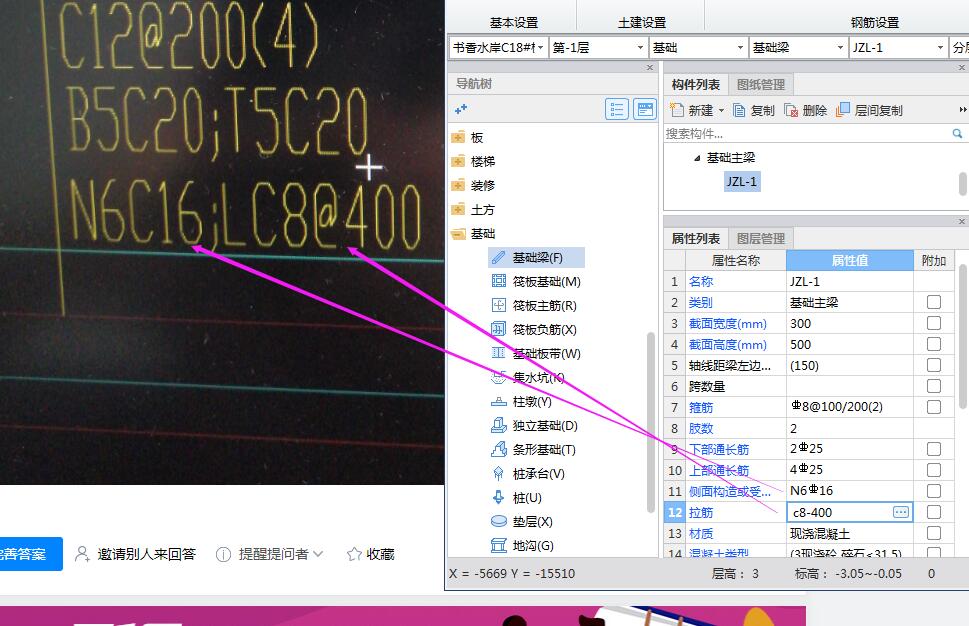969x626 pixels.
Task: Tick 附加 checkbox for 类别 row
Action: click(934, 302)
